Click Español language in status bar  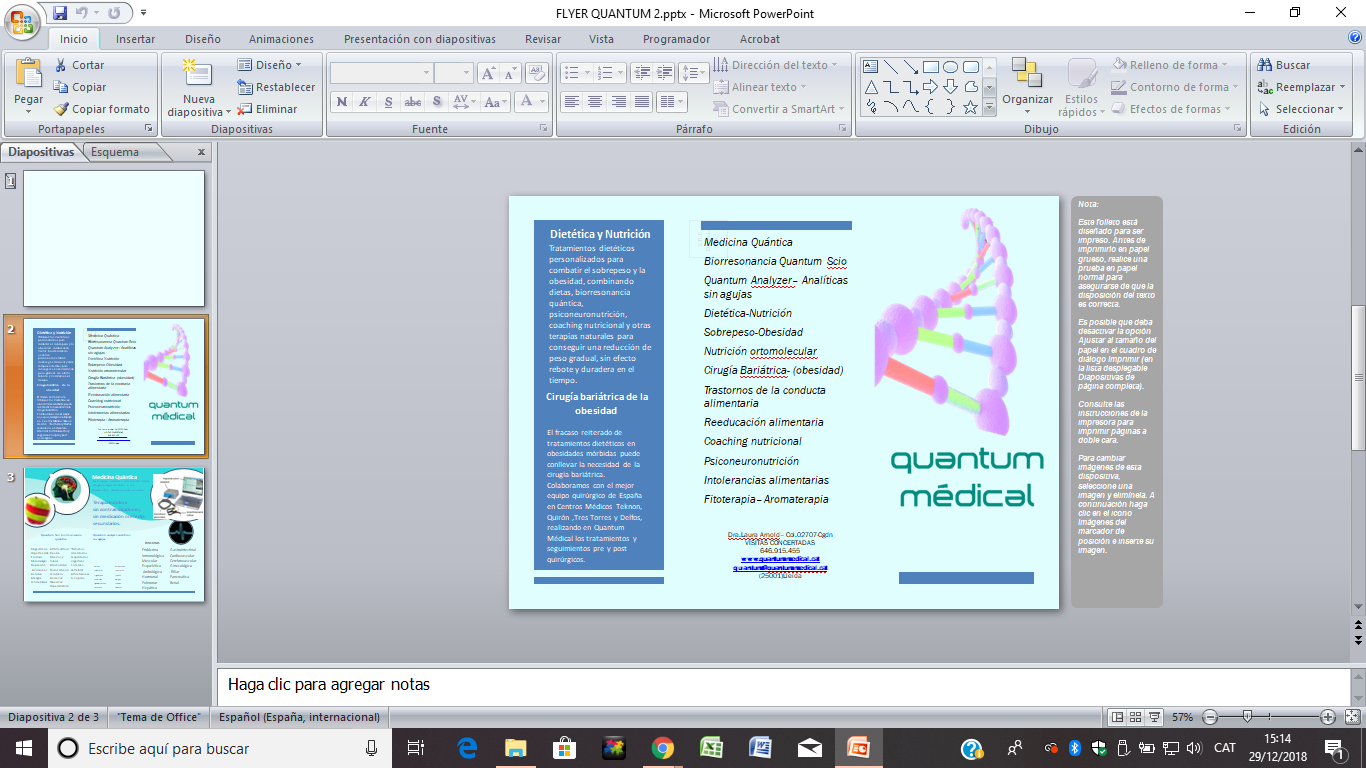pos(297,717)
